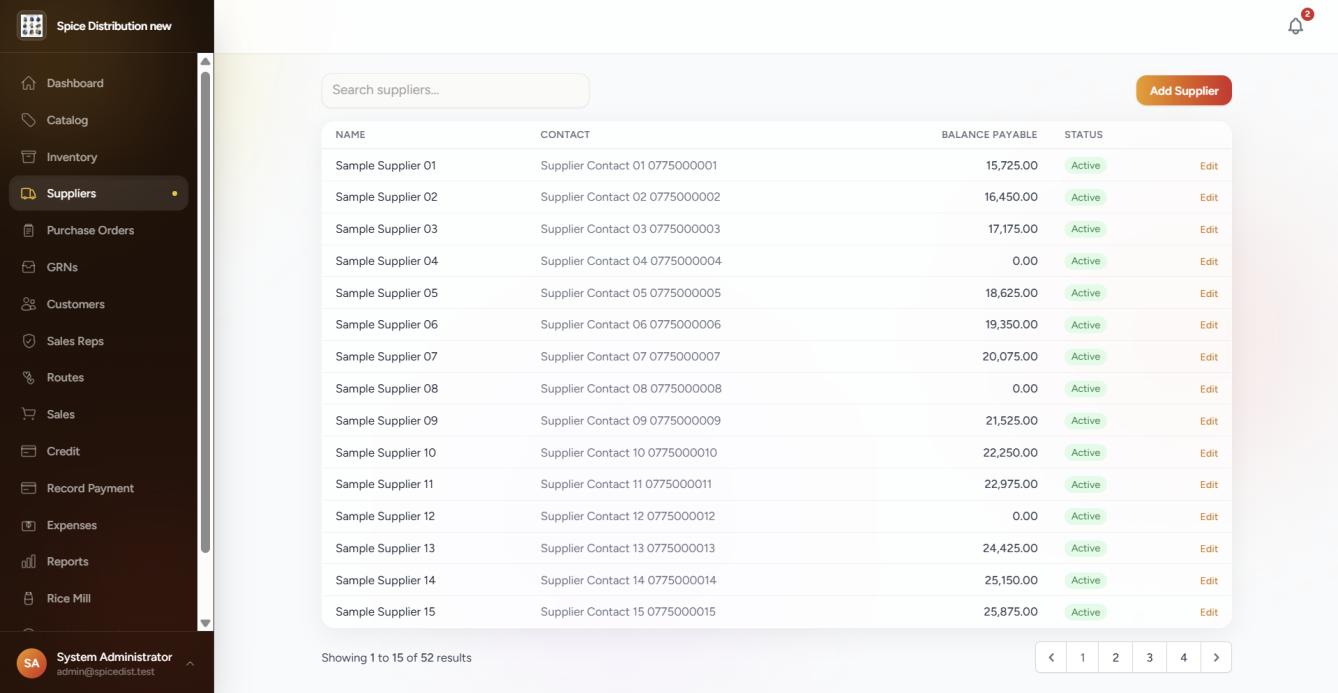Jump to results page 2
Screen dimensions: 1338x693
[1115, 657]
